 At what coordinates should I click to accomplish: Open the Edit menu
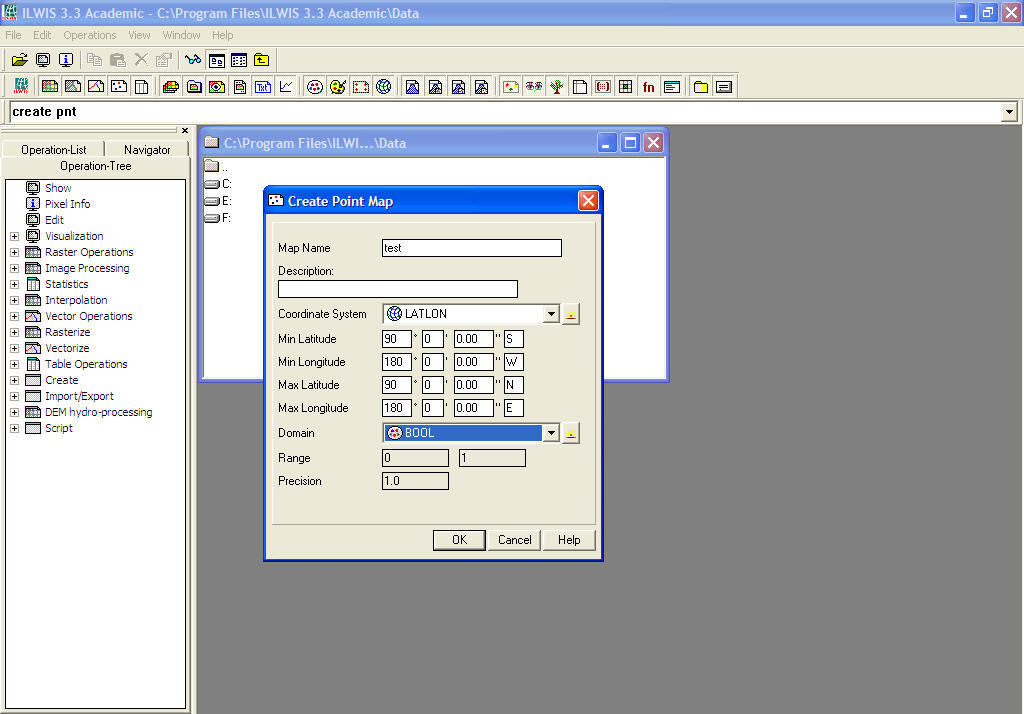click(42, 35)
